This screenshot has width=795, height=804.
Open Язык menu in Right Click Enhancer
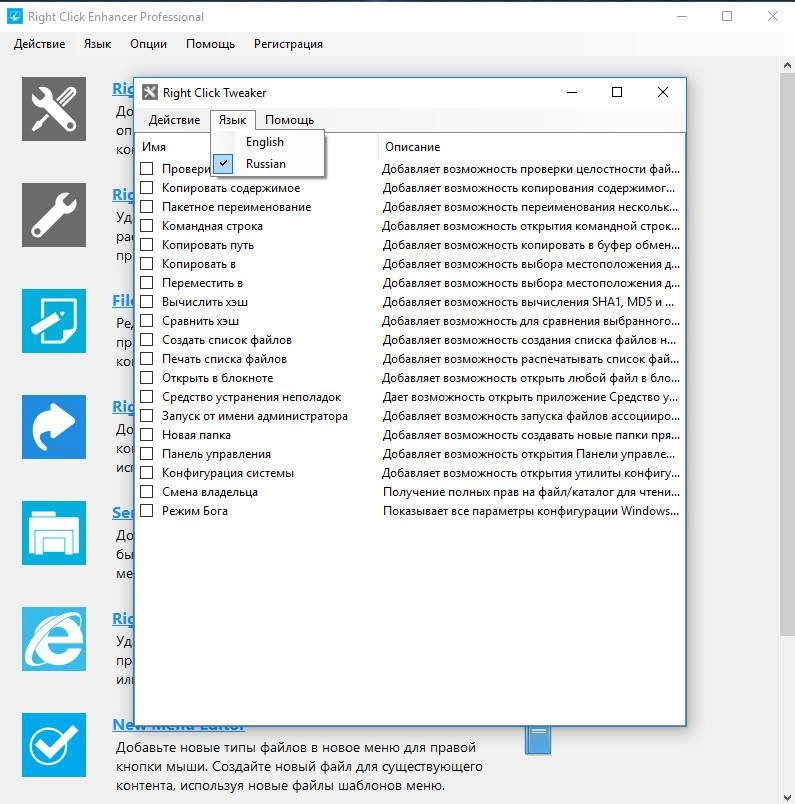click(x=97, y=44)
